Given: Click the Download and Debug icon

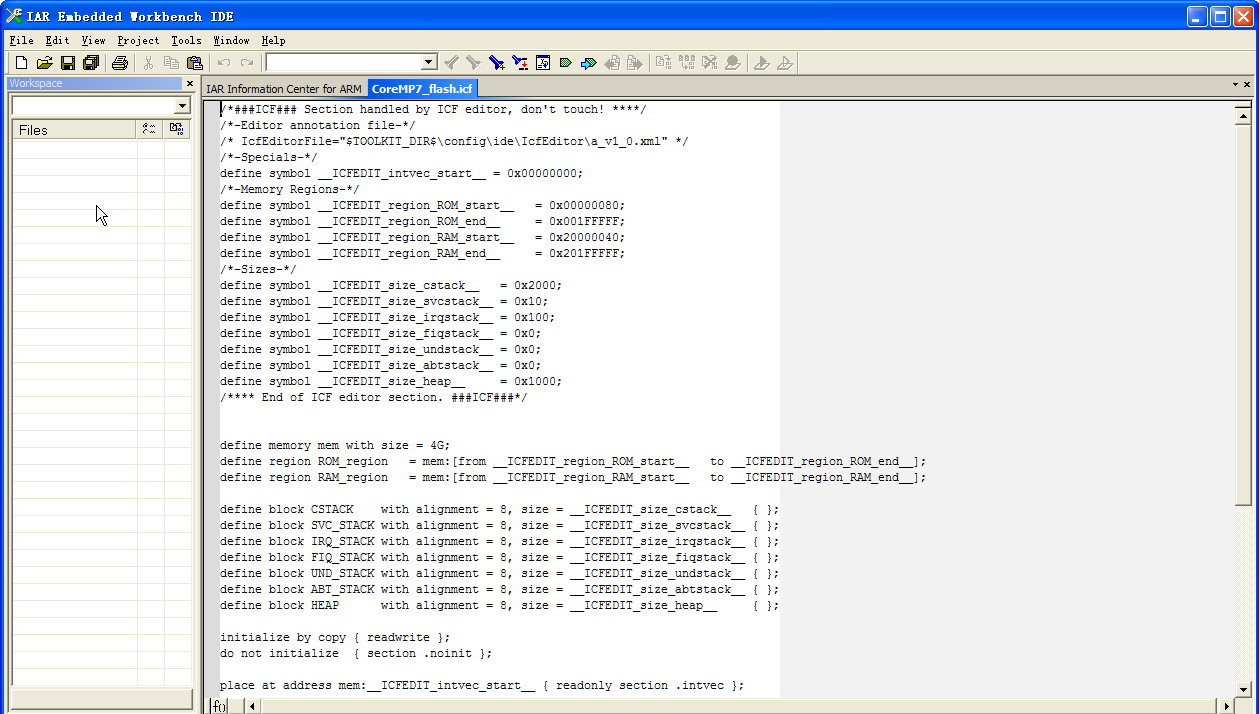Looking at the screenshot, I should tap(762, 63).
